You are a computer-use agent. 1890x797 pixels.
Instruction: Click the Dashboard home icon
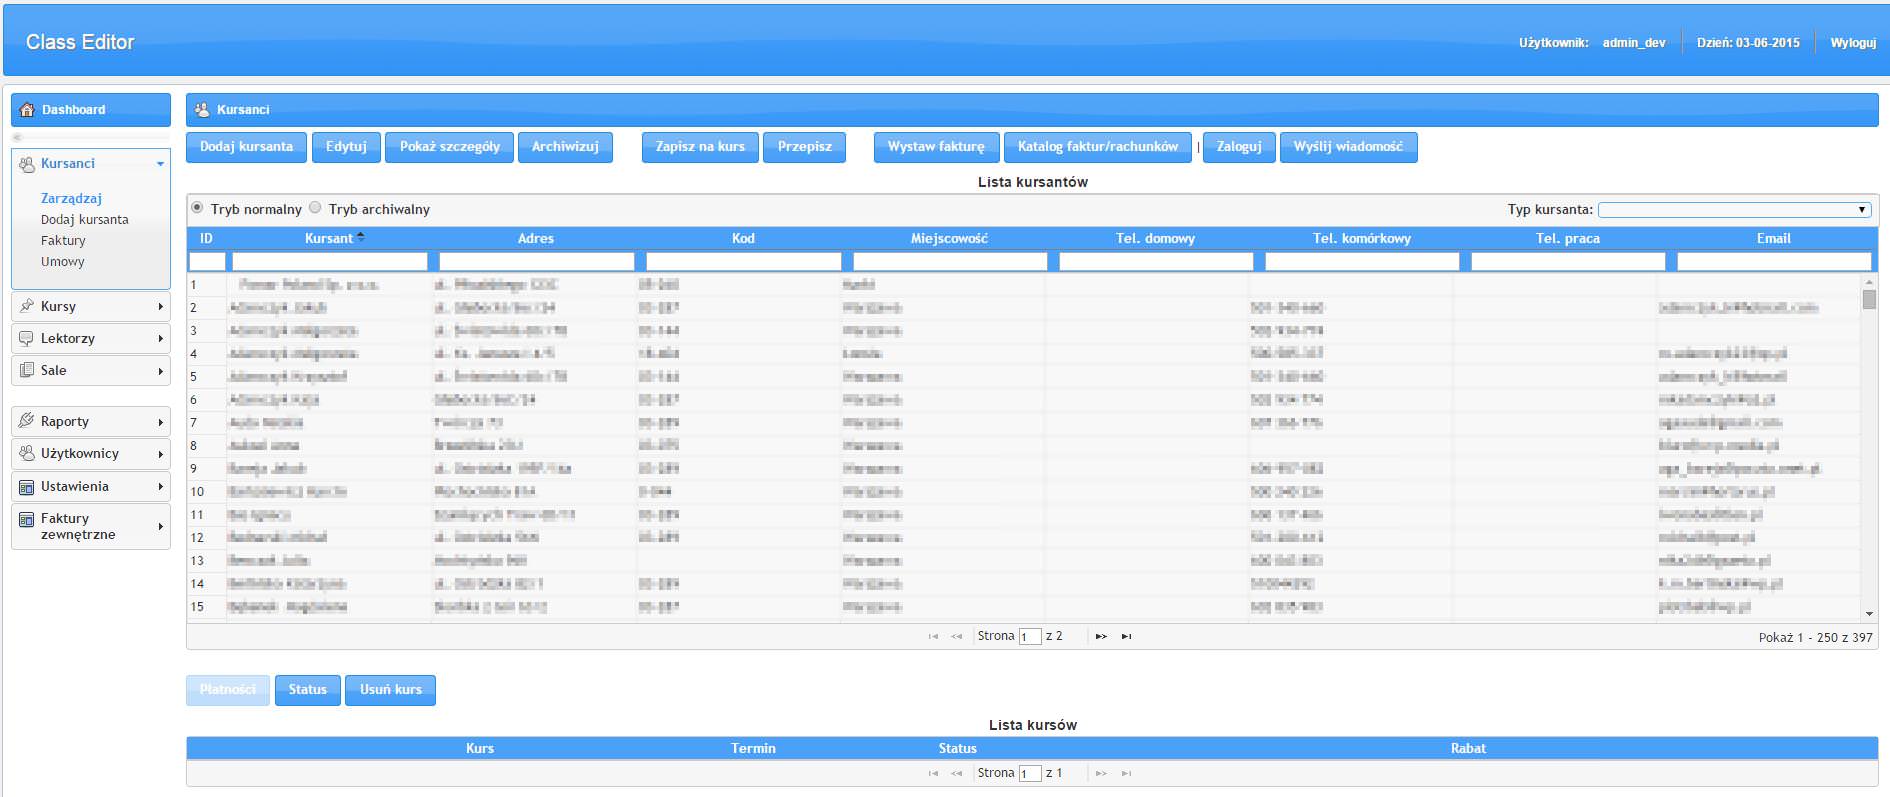27,110
